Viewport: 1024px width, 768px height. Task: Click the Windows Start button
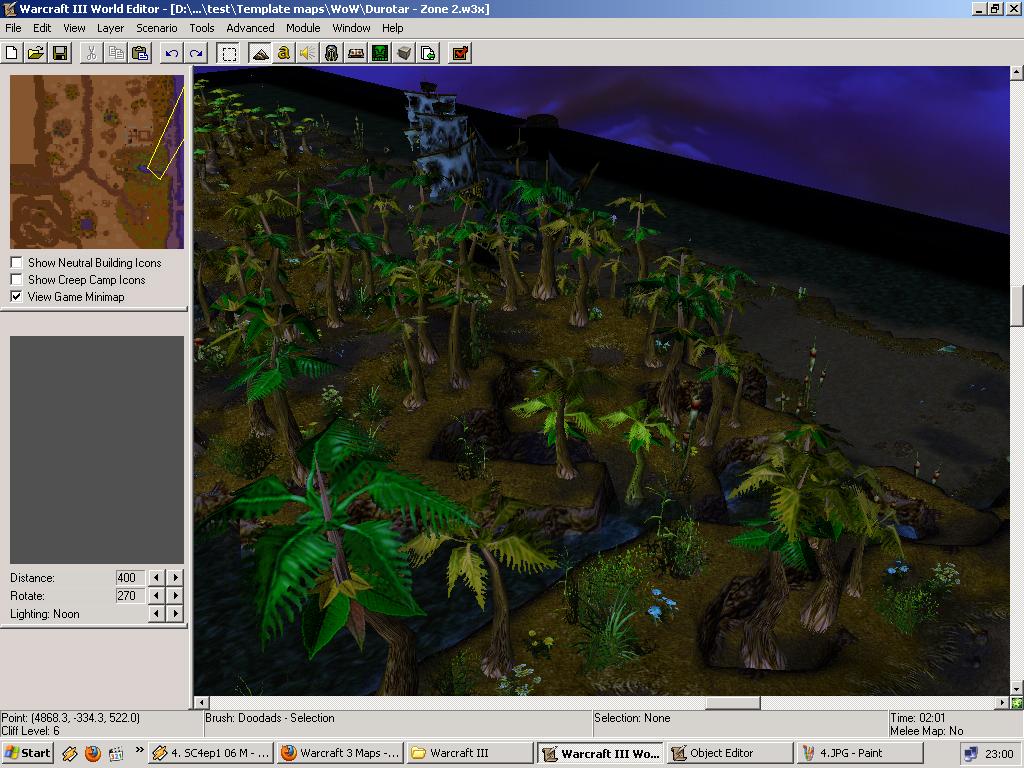point(27,753)
